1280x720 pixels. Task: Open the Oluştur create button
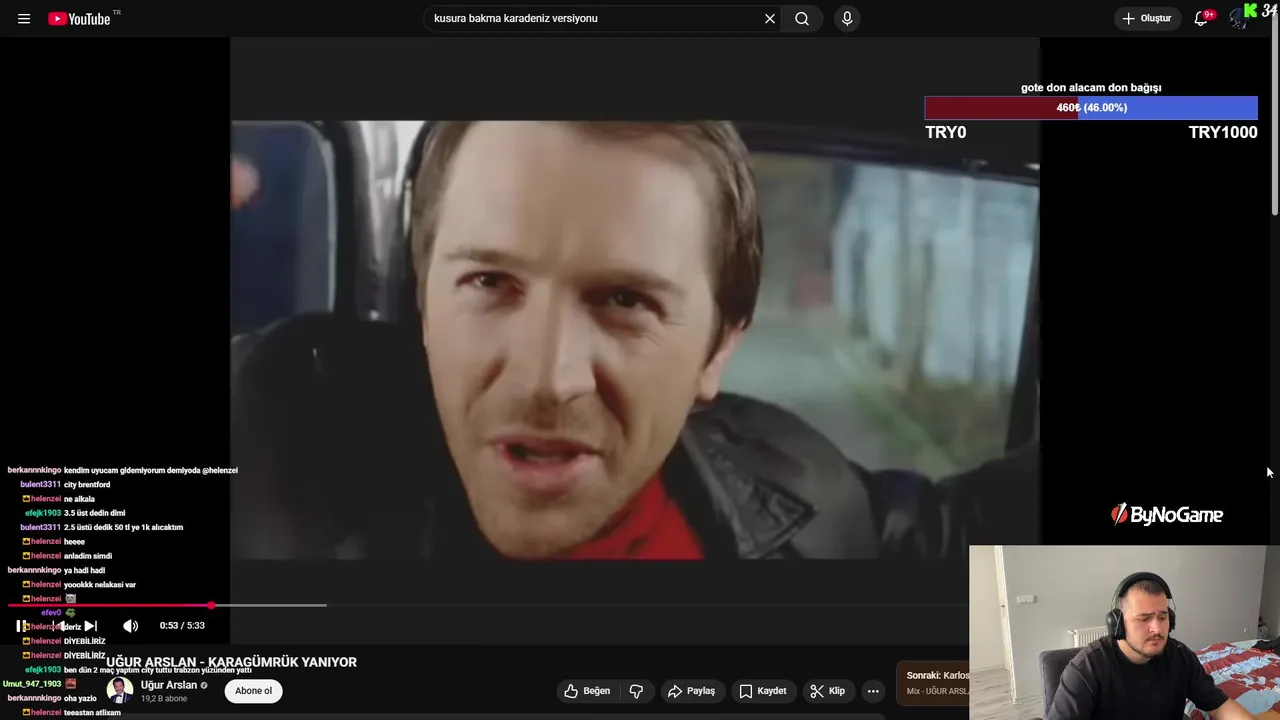(x=1148, y=18)
